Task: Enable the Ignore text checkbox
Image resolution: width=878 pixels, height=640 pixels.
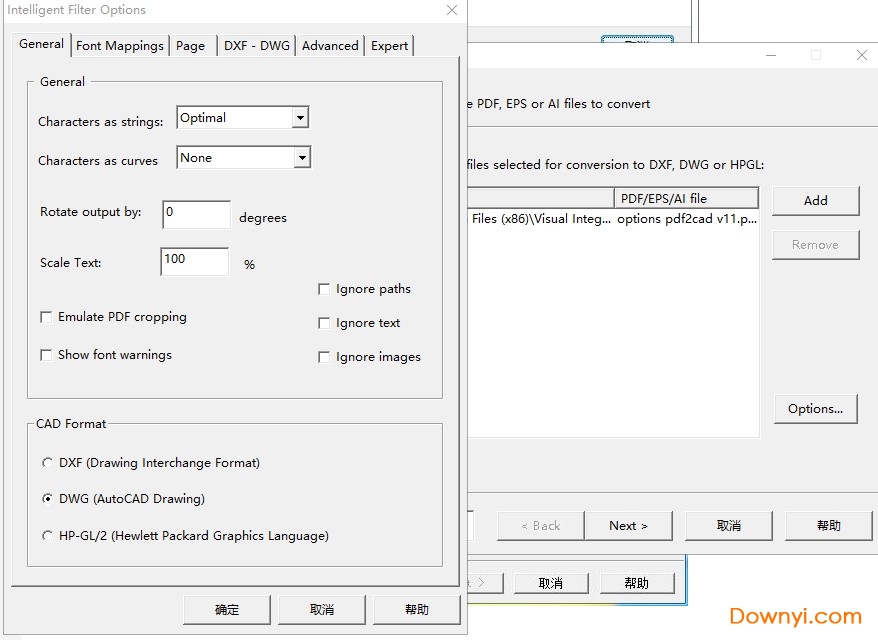Action: point(324,323)
